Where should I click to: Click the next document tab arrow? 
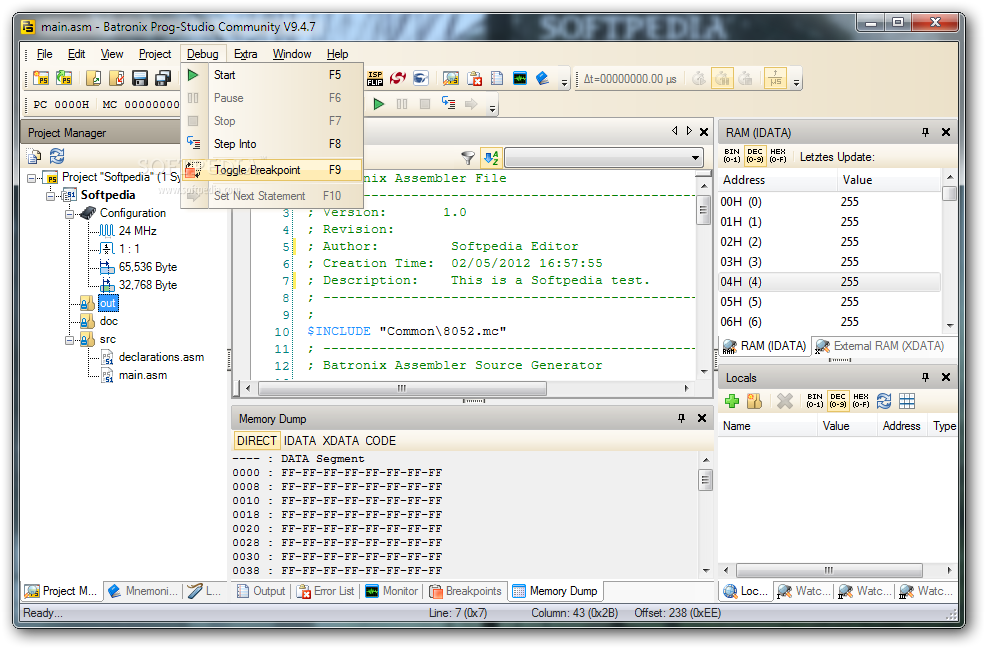point(689,131)
